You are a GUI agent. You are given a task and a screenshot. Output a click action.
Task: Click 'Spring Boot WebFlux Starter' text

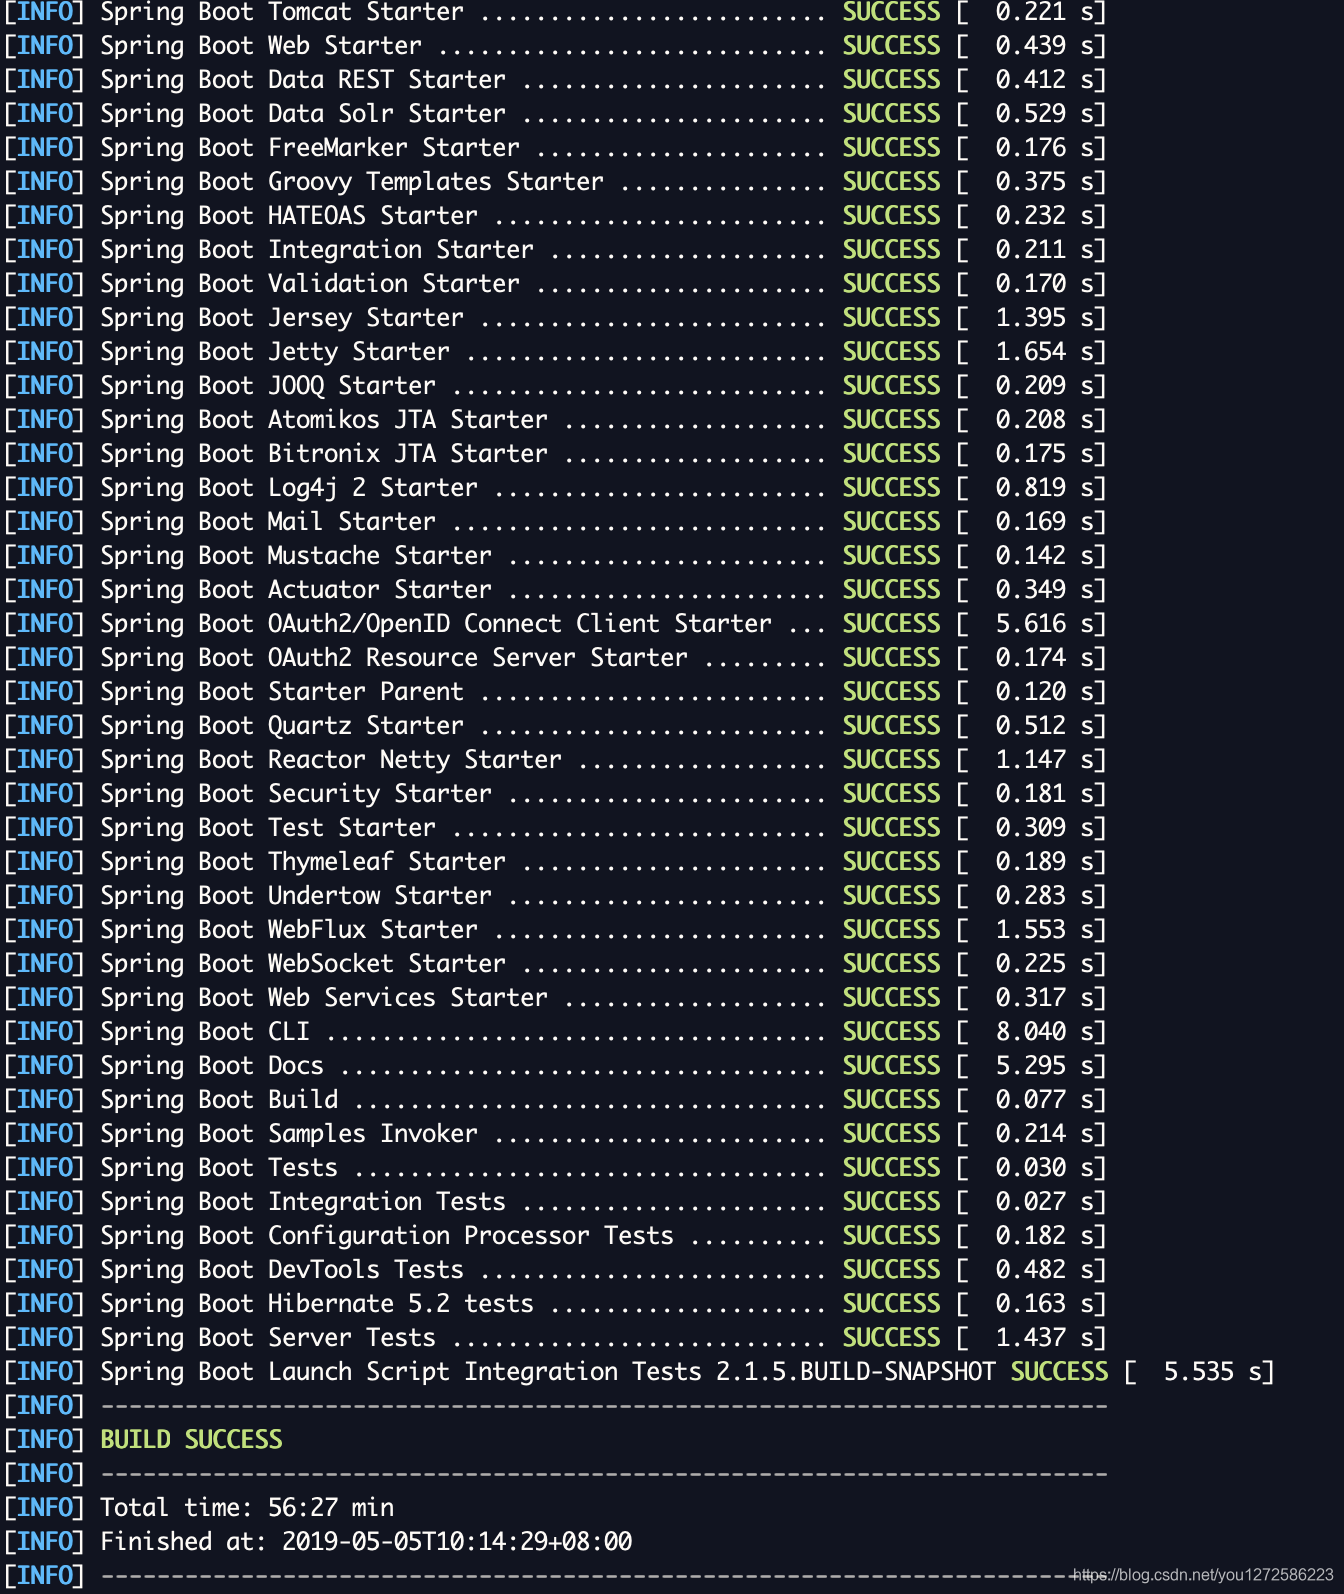pyautogui.click(x=289, y=930)
